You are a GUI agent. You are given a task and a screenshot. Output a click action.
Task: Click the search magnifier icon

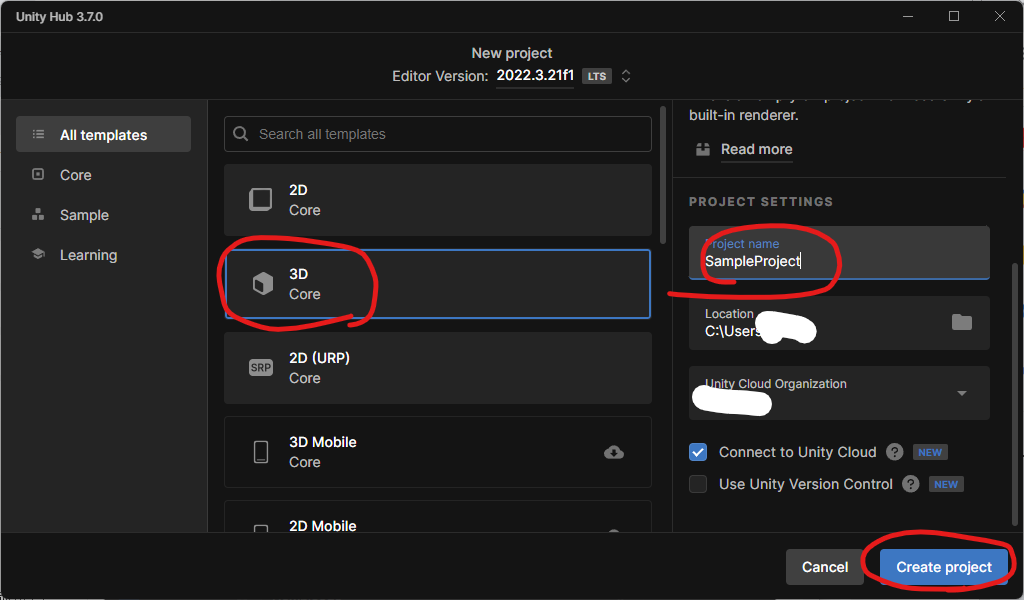point(240,134)
